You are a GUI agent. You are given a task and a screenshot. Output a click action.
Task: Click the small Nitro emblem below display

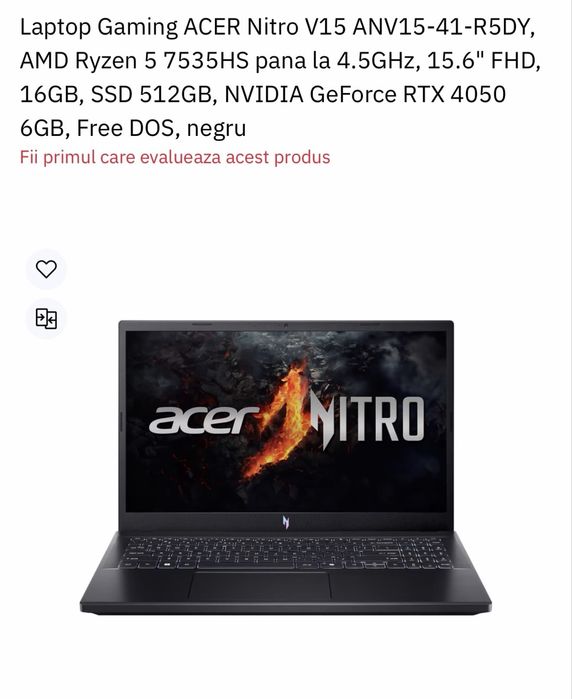286,522
